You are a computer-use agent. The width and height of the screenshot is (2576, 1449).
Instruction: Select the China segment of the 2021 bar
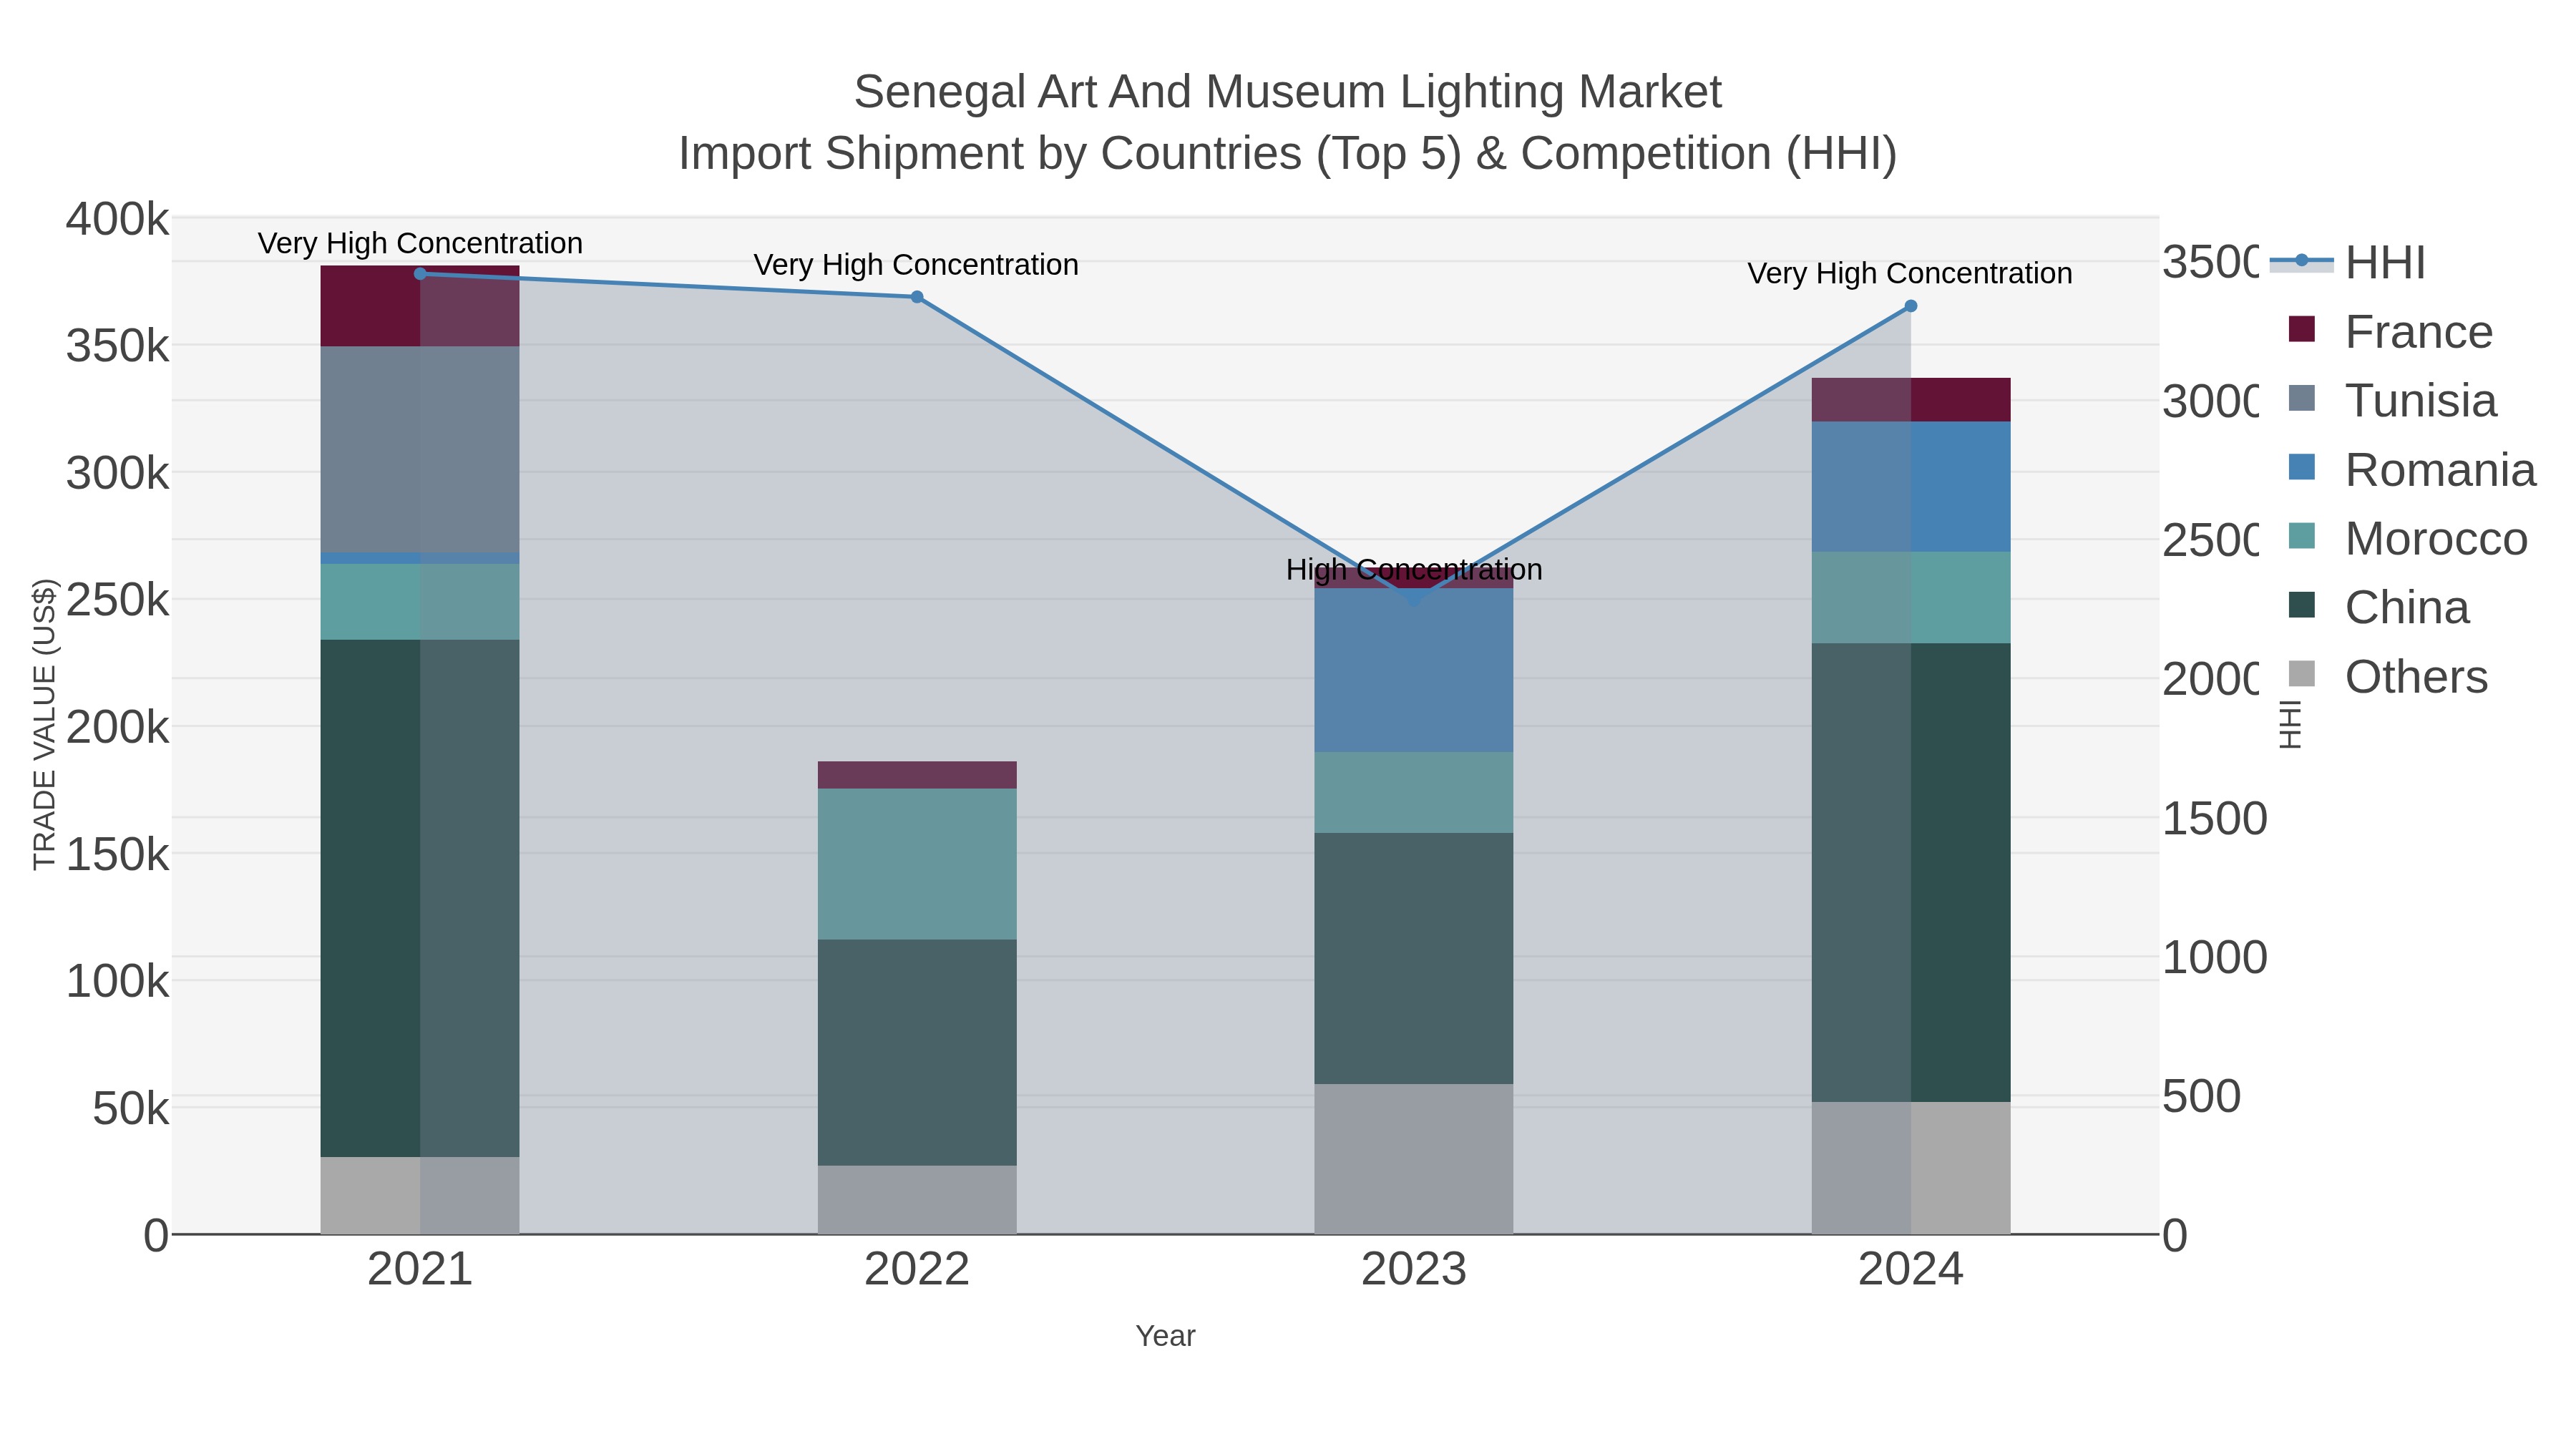pos(420,898)
